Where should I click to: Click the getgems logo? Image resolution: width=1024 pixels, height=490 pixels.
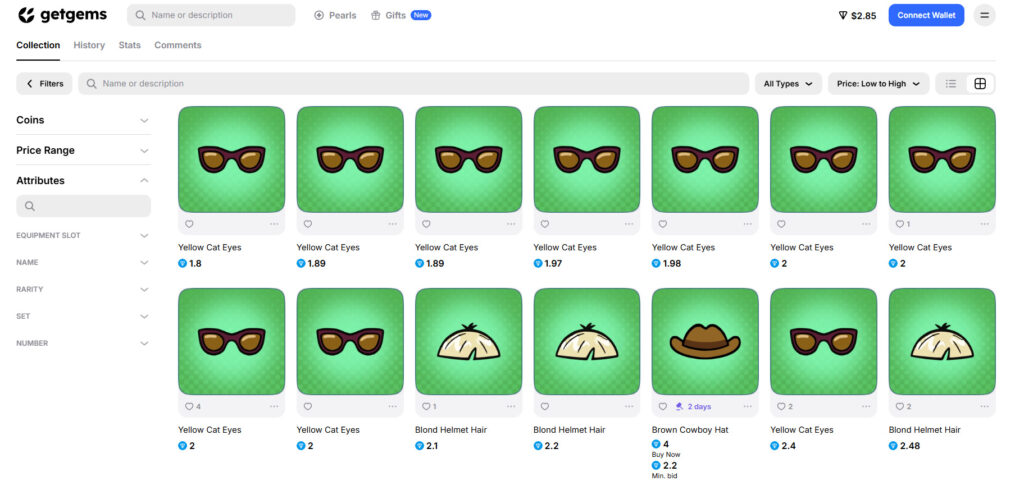(x=62, y=15)
